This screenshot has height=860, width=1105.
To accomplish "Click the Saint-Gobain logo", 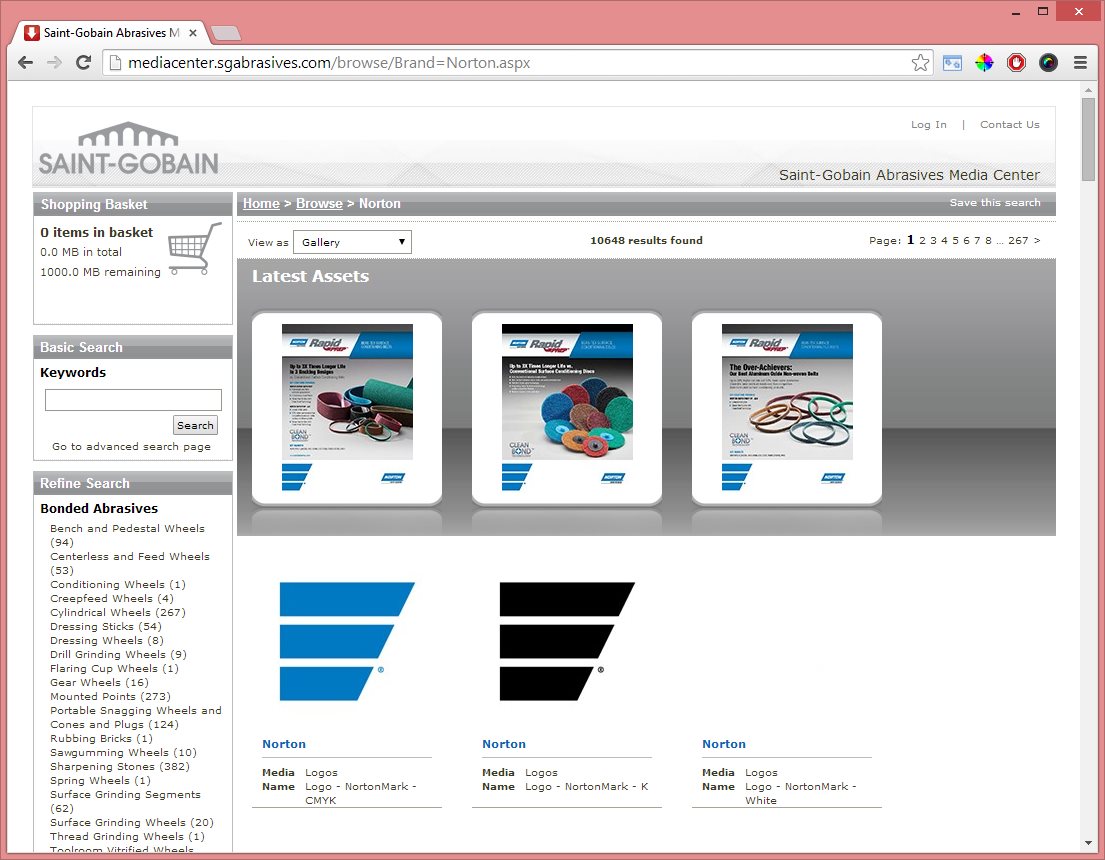I will (x=128, y=149).
